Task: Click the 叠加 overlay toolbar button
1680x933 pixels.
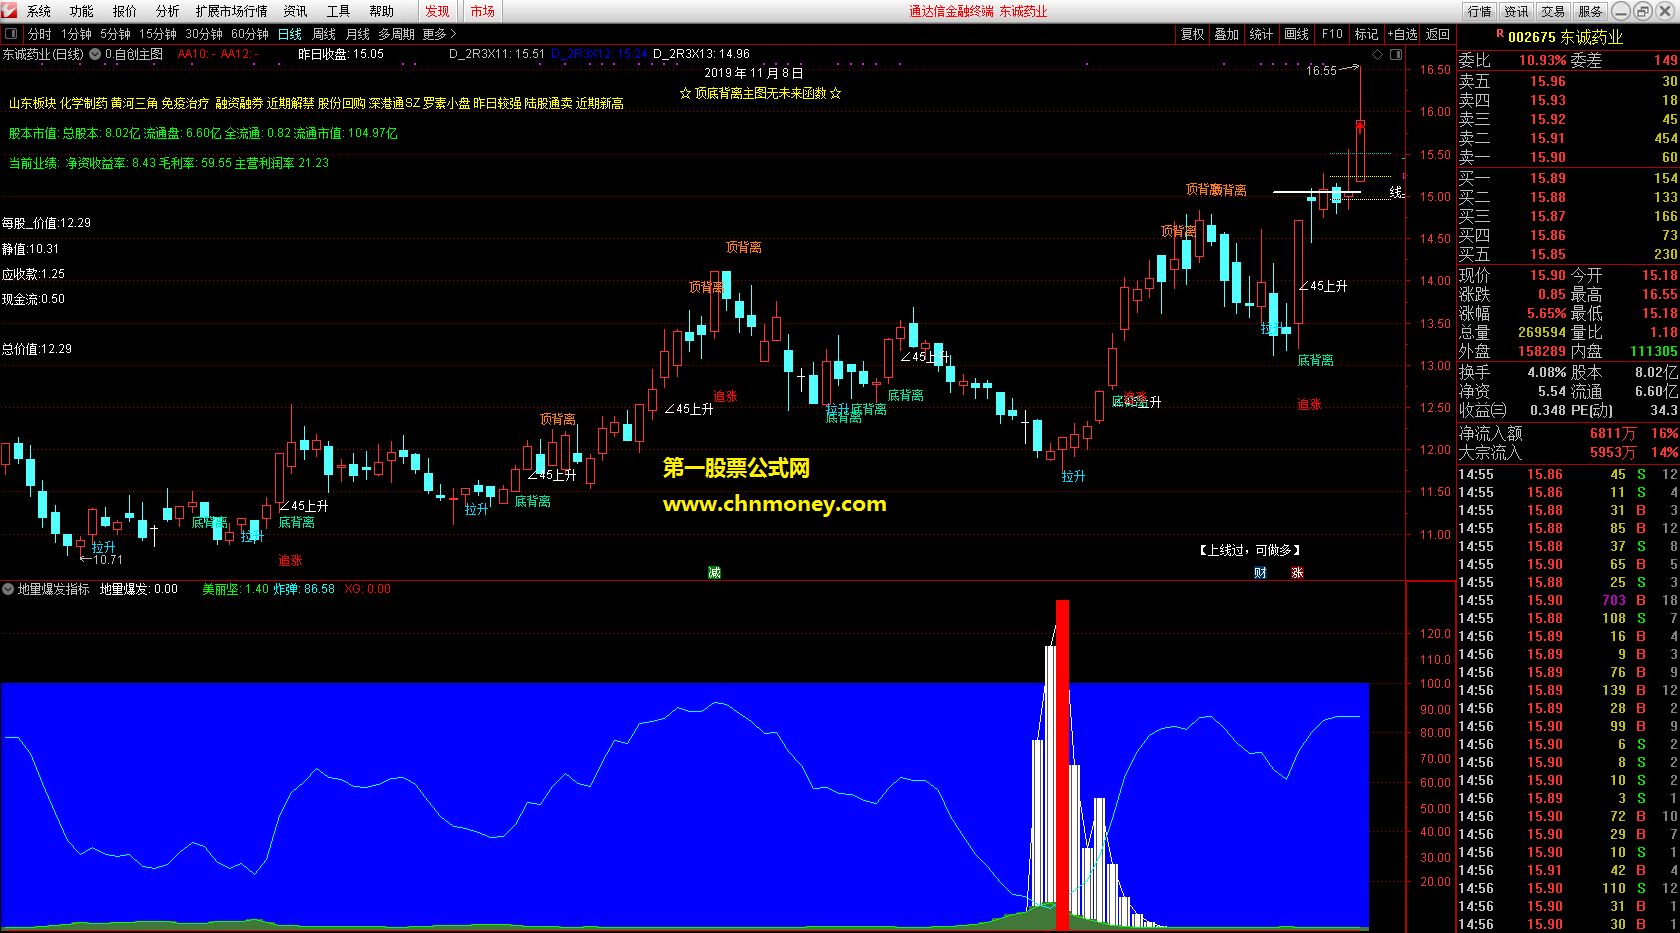Action: [x=1227, y=34]
